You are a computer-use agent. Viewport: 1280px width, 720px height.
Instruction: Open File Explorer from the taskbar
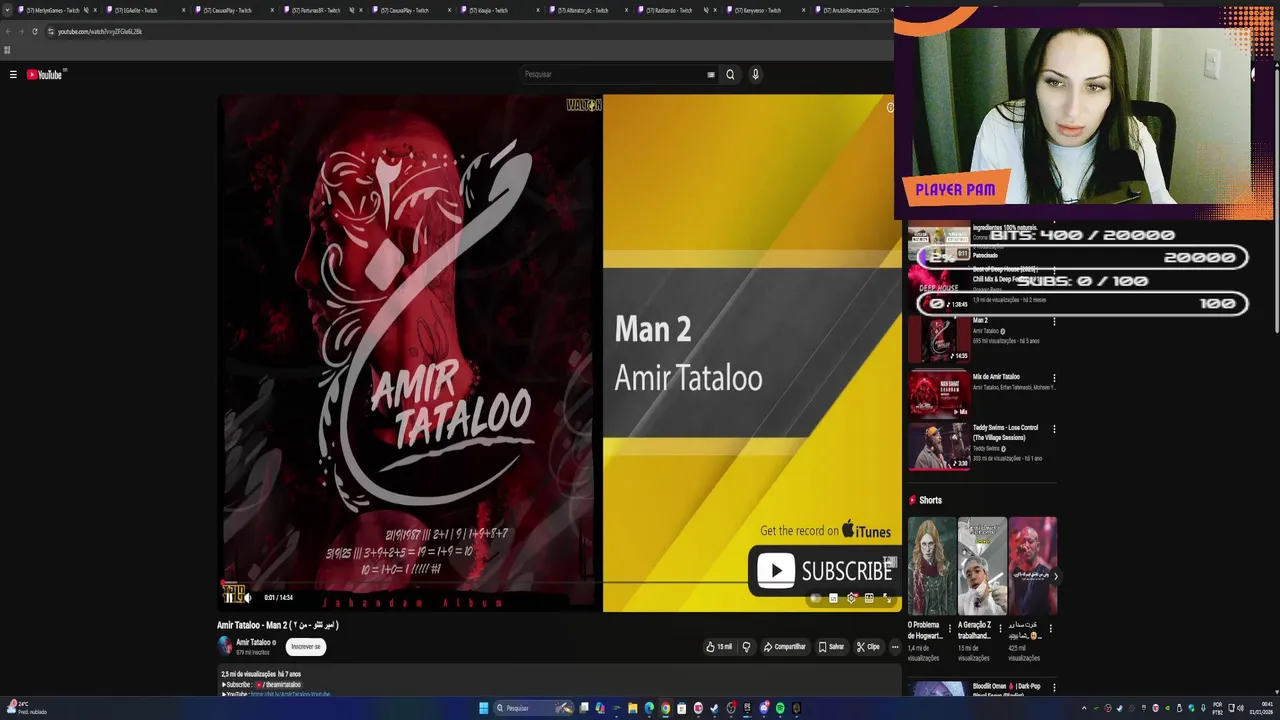click(633, 708)
